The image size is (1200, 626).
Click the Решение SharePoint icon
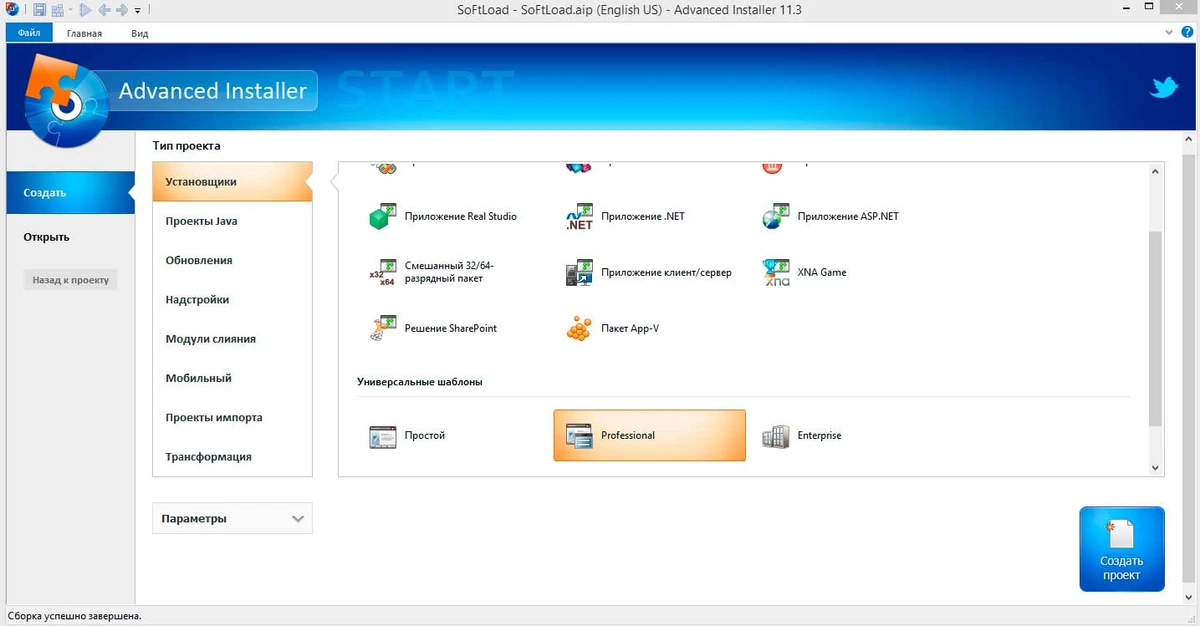pos(382,328)
